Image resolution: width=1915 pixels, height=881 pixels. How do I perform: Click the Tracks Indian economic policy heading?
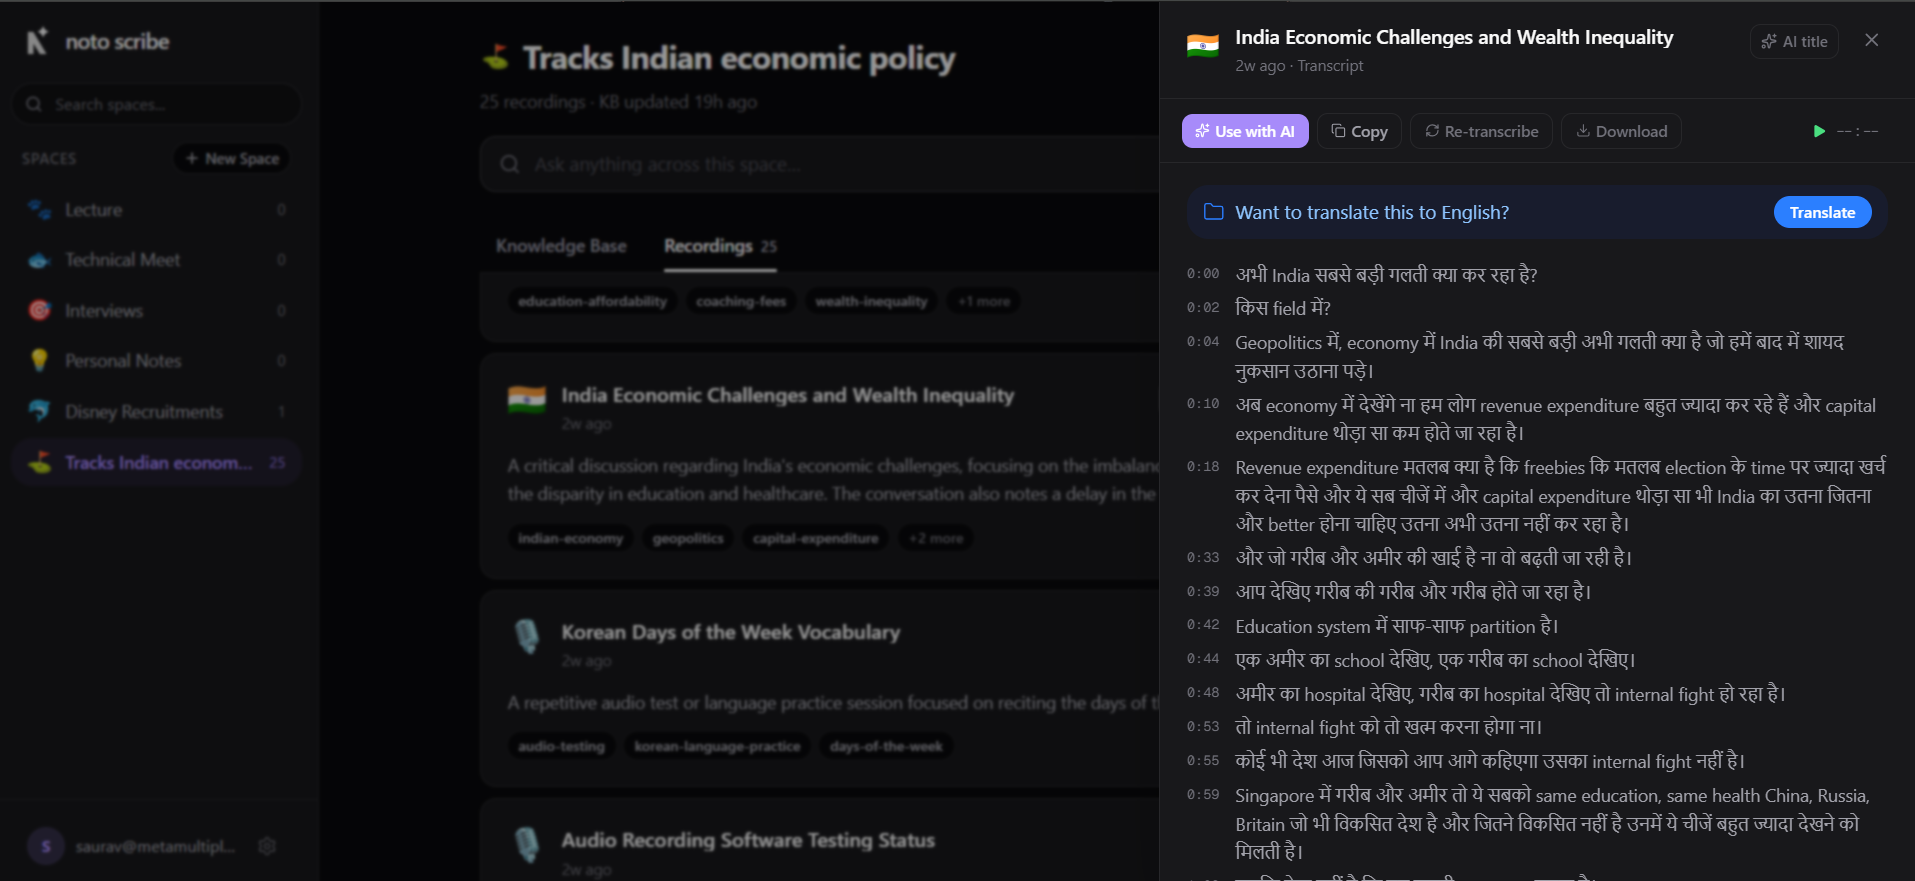click(x=739, y=58)
